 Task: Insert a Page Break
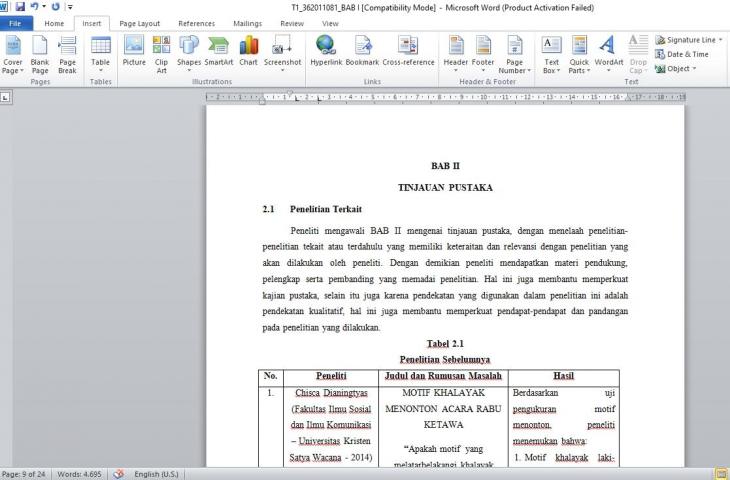coord(67,54)
